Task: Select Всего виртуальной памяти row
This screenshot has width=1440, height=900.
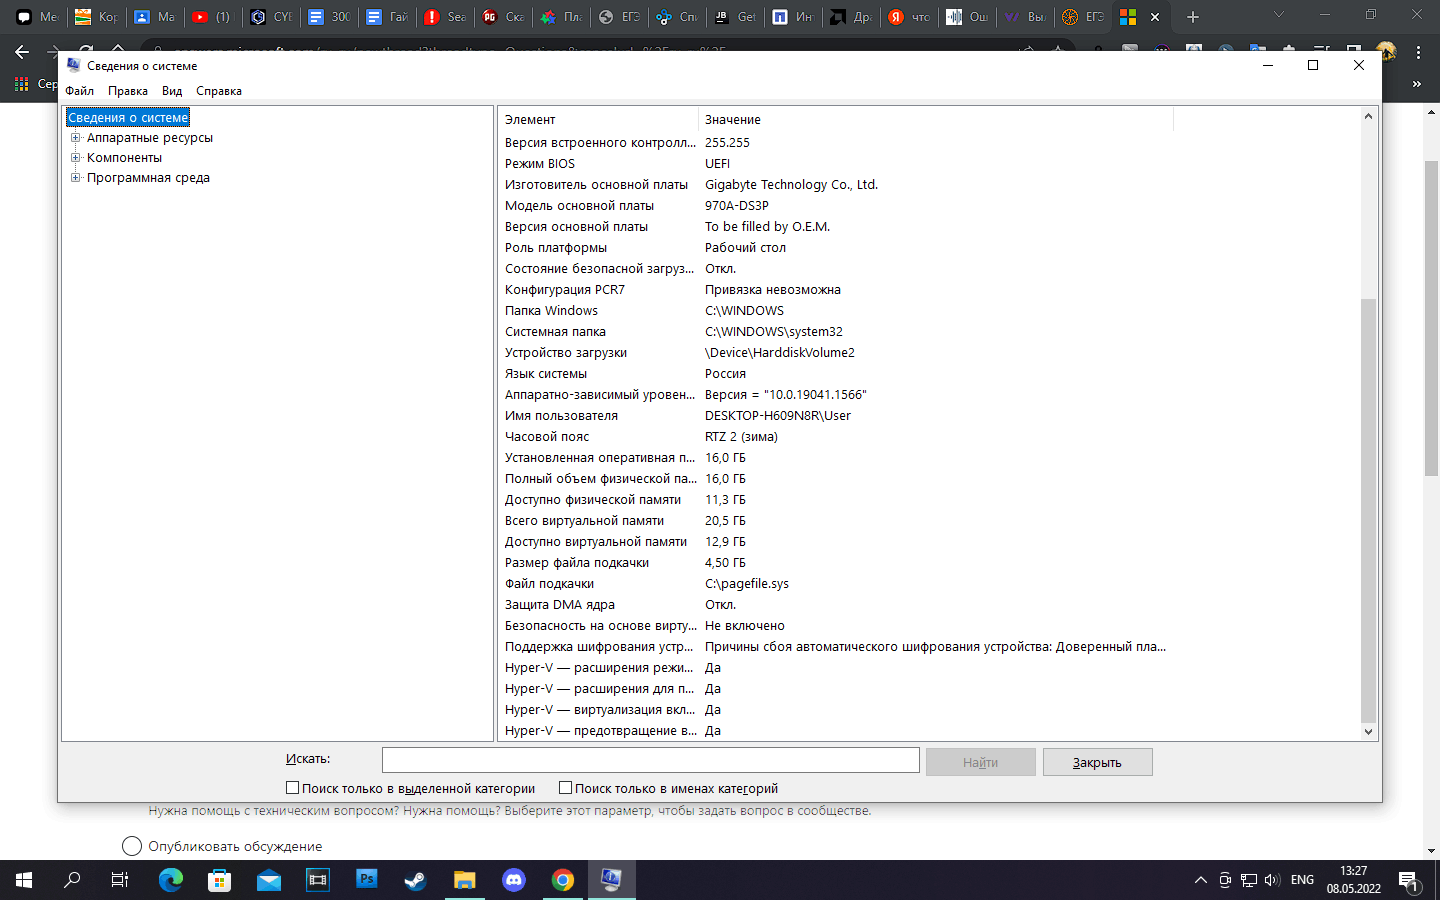Action: pyautogui.click(x=835, y=521)
